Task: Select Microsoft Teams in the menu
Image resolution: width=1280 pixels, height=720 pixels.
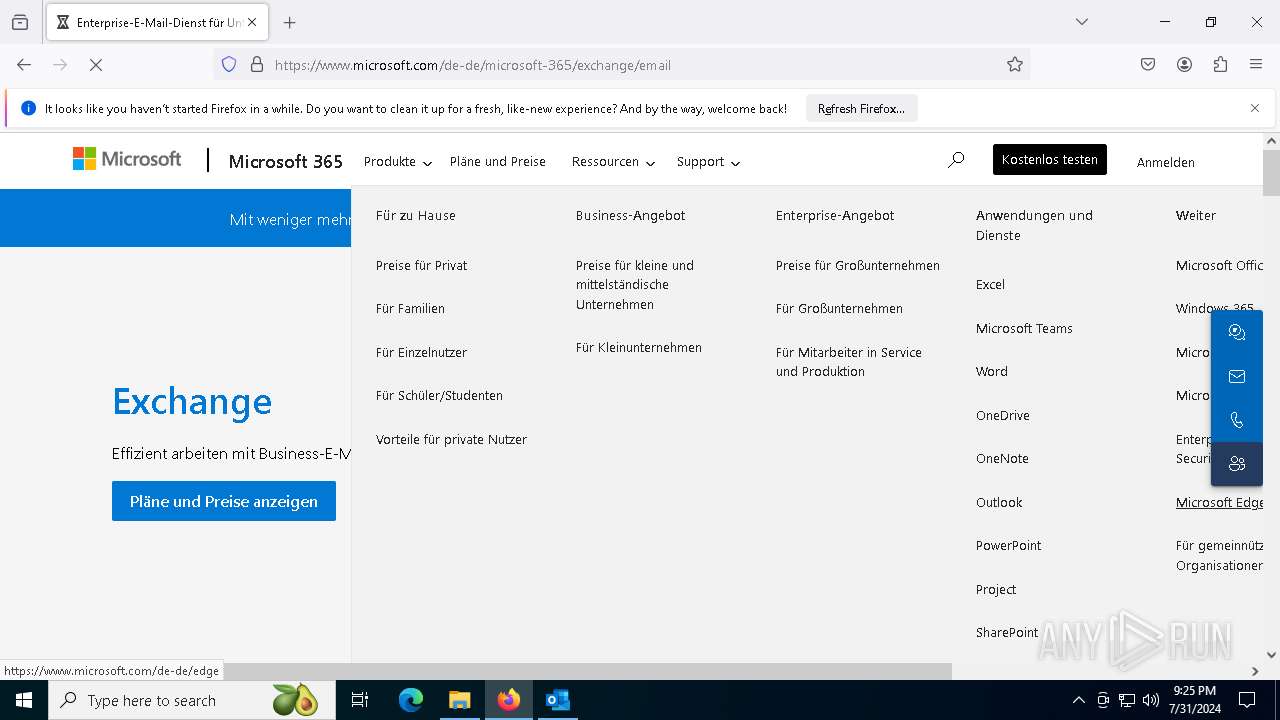Action: pos(1024,328)
